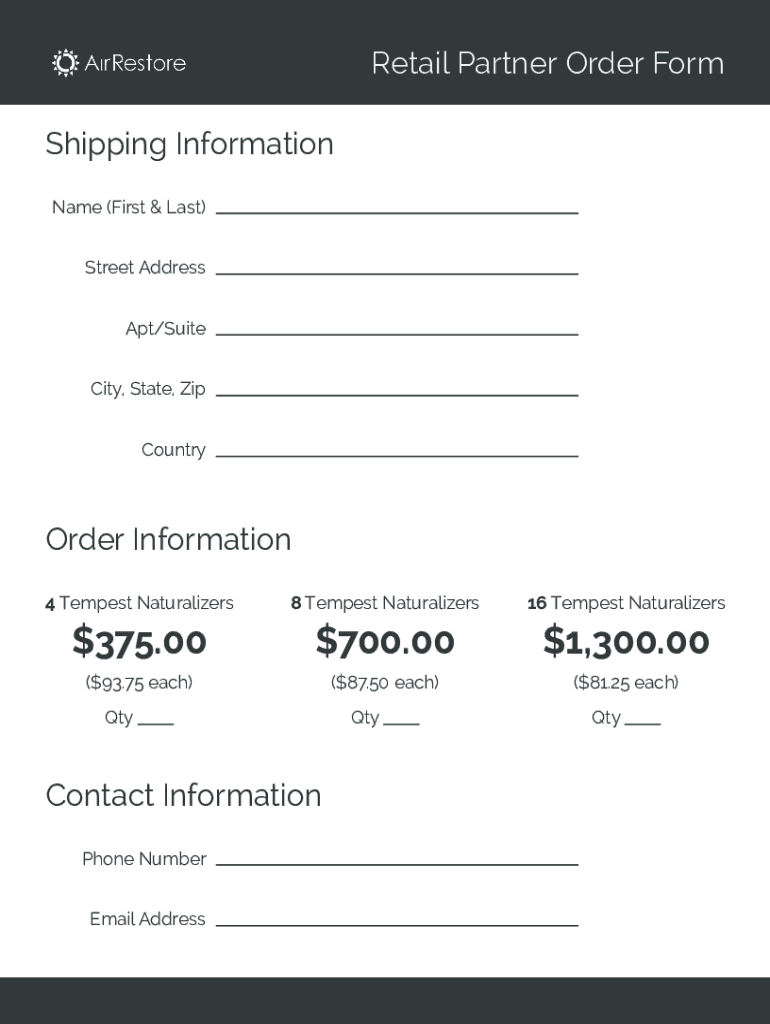This screenshot has width=770, height=1024.
Task: Click the Name (First & Last) field
Action: [x=396, y=205]
